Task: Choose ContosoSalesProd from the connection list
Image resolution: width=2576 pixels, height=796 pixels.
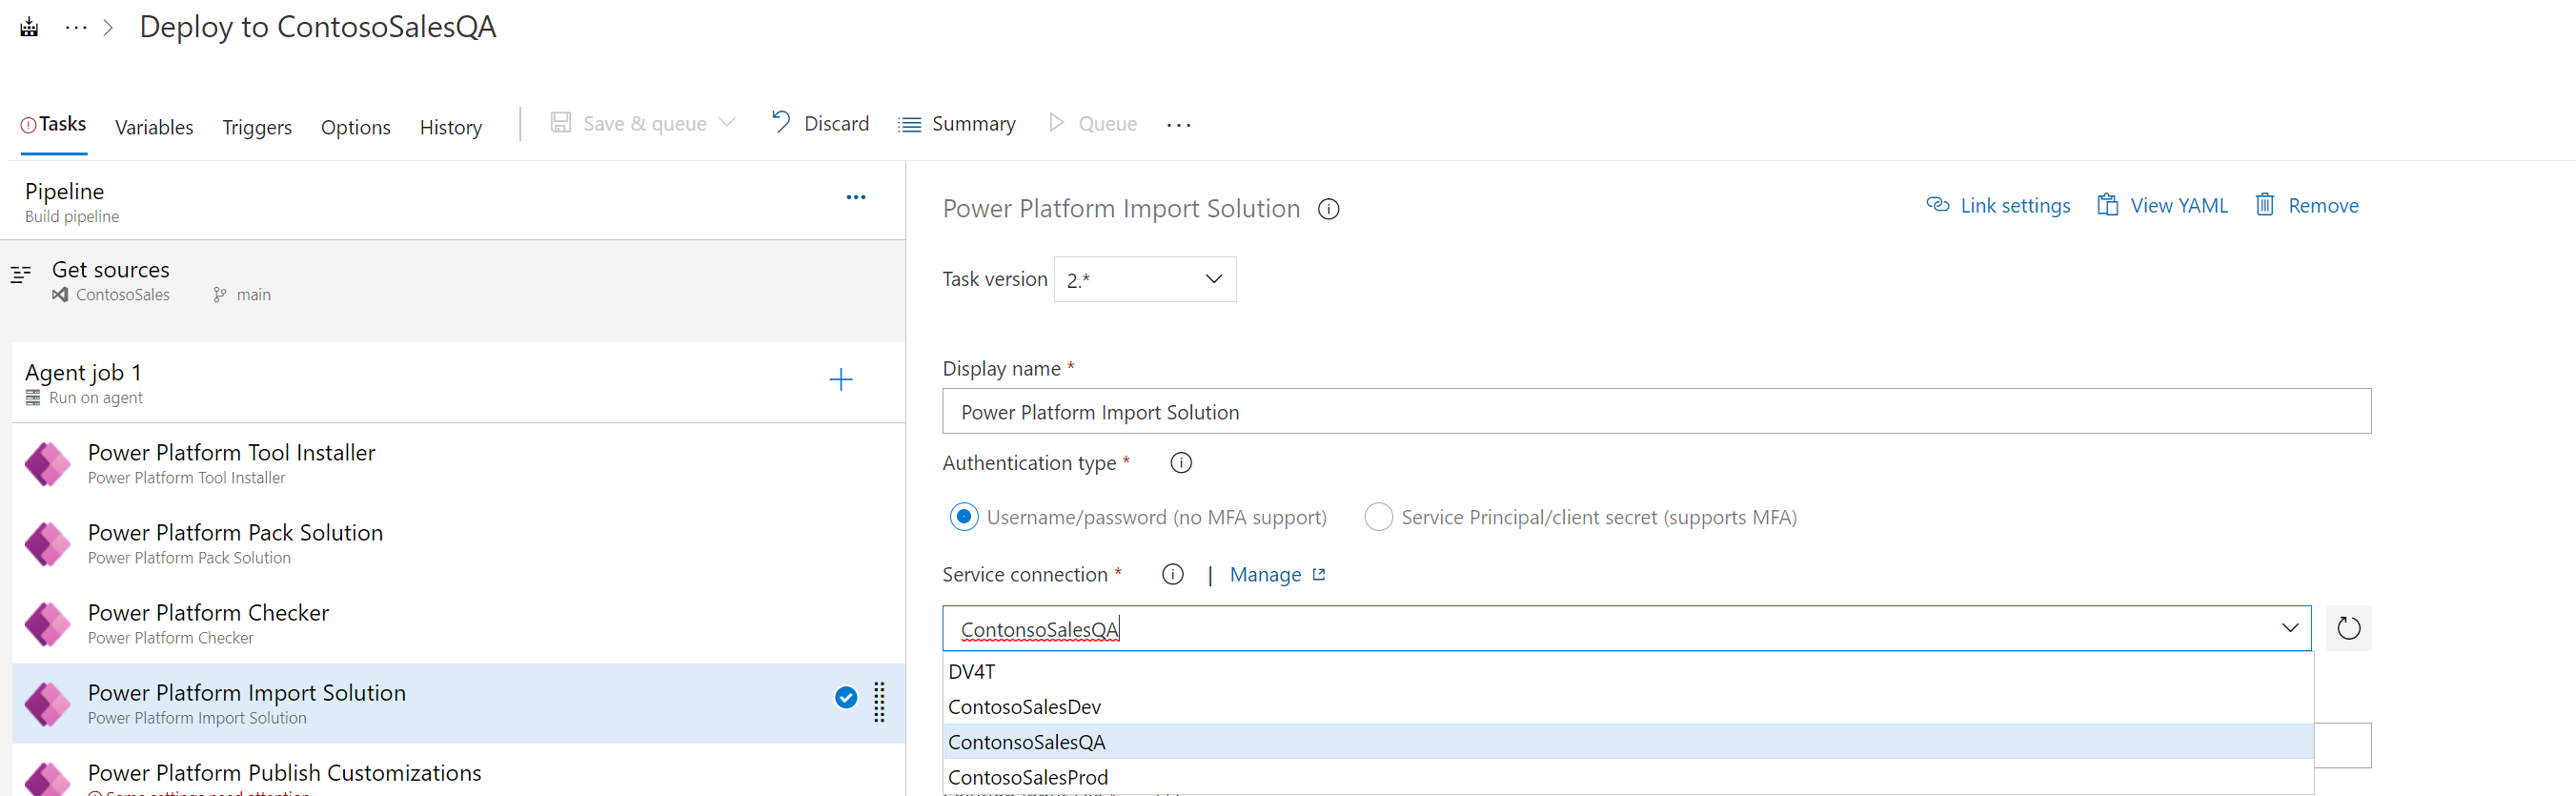Action: (1028, 777)
